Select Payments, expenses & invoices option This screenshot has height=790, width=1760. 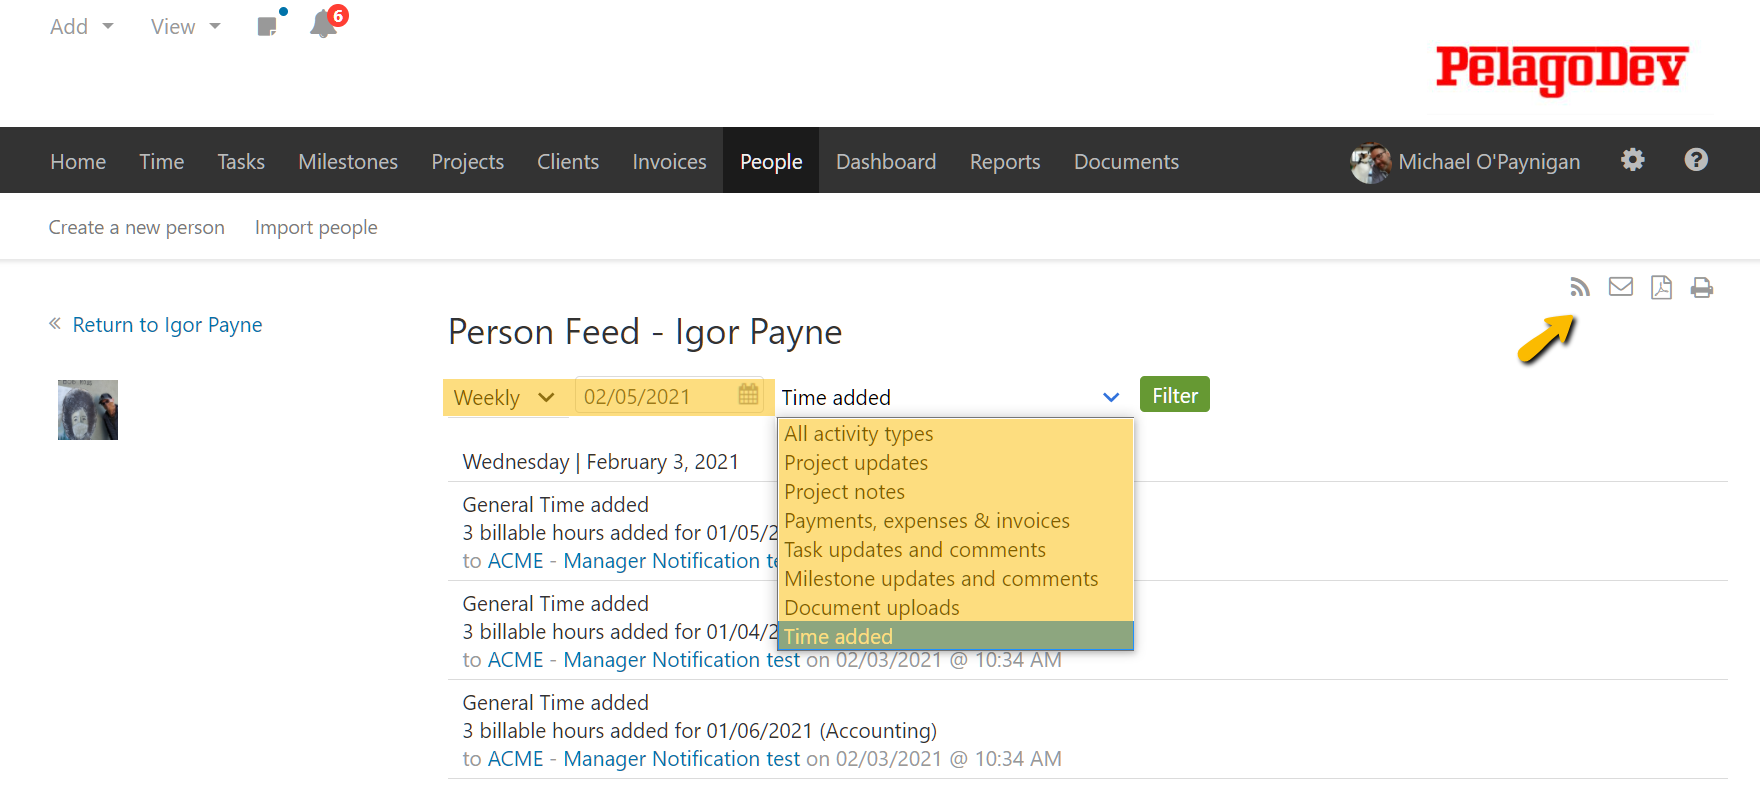click(955, 521)
